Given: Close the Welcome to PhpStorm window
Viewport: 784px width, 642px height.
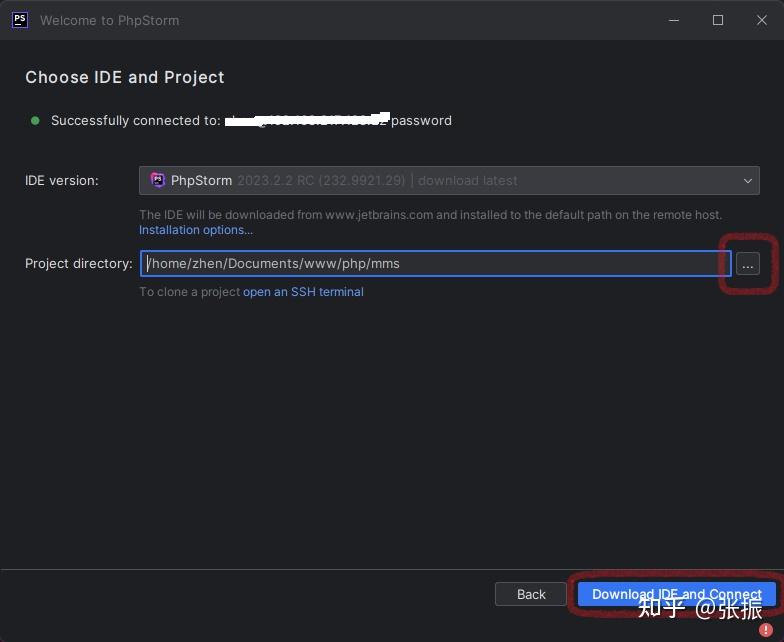Looking at the screenshot, I should tap(762, 20).
